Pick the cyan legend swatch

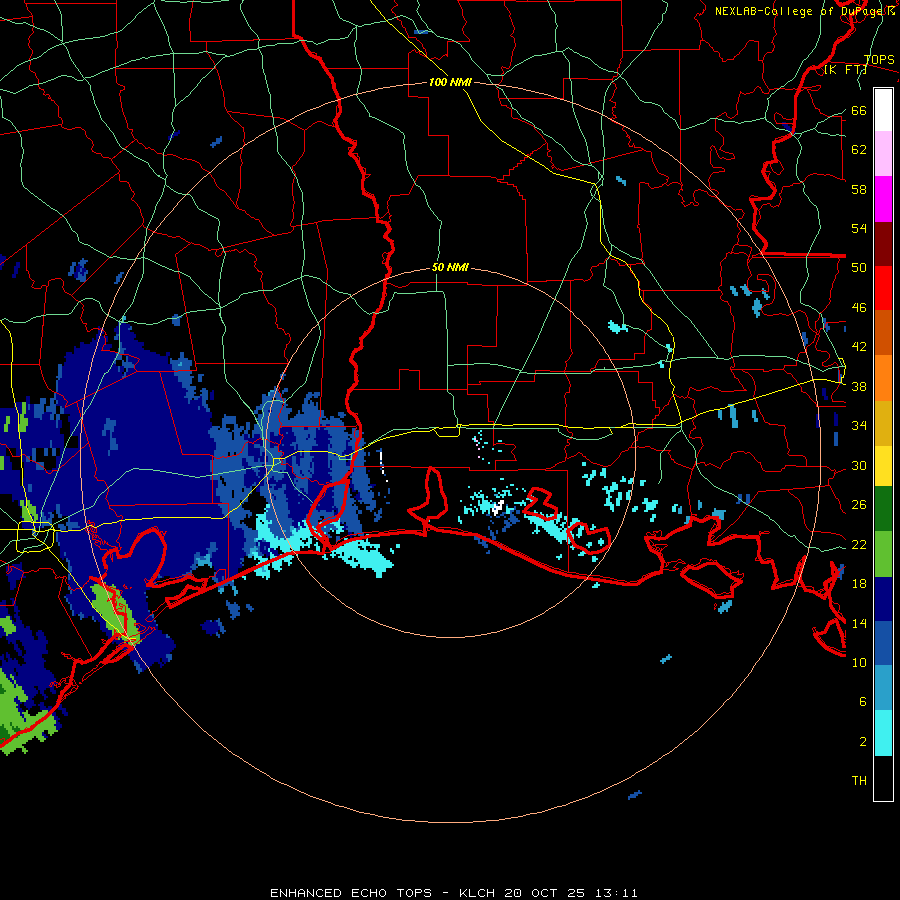point(883,733)
